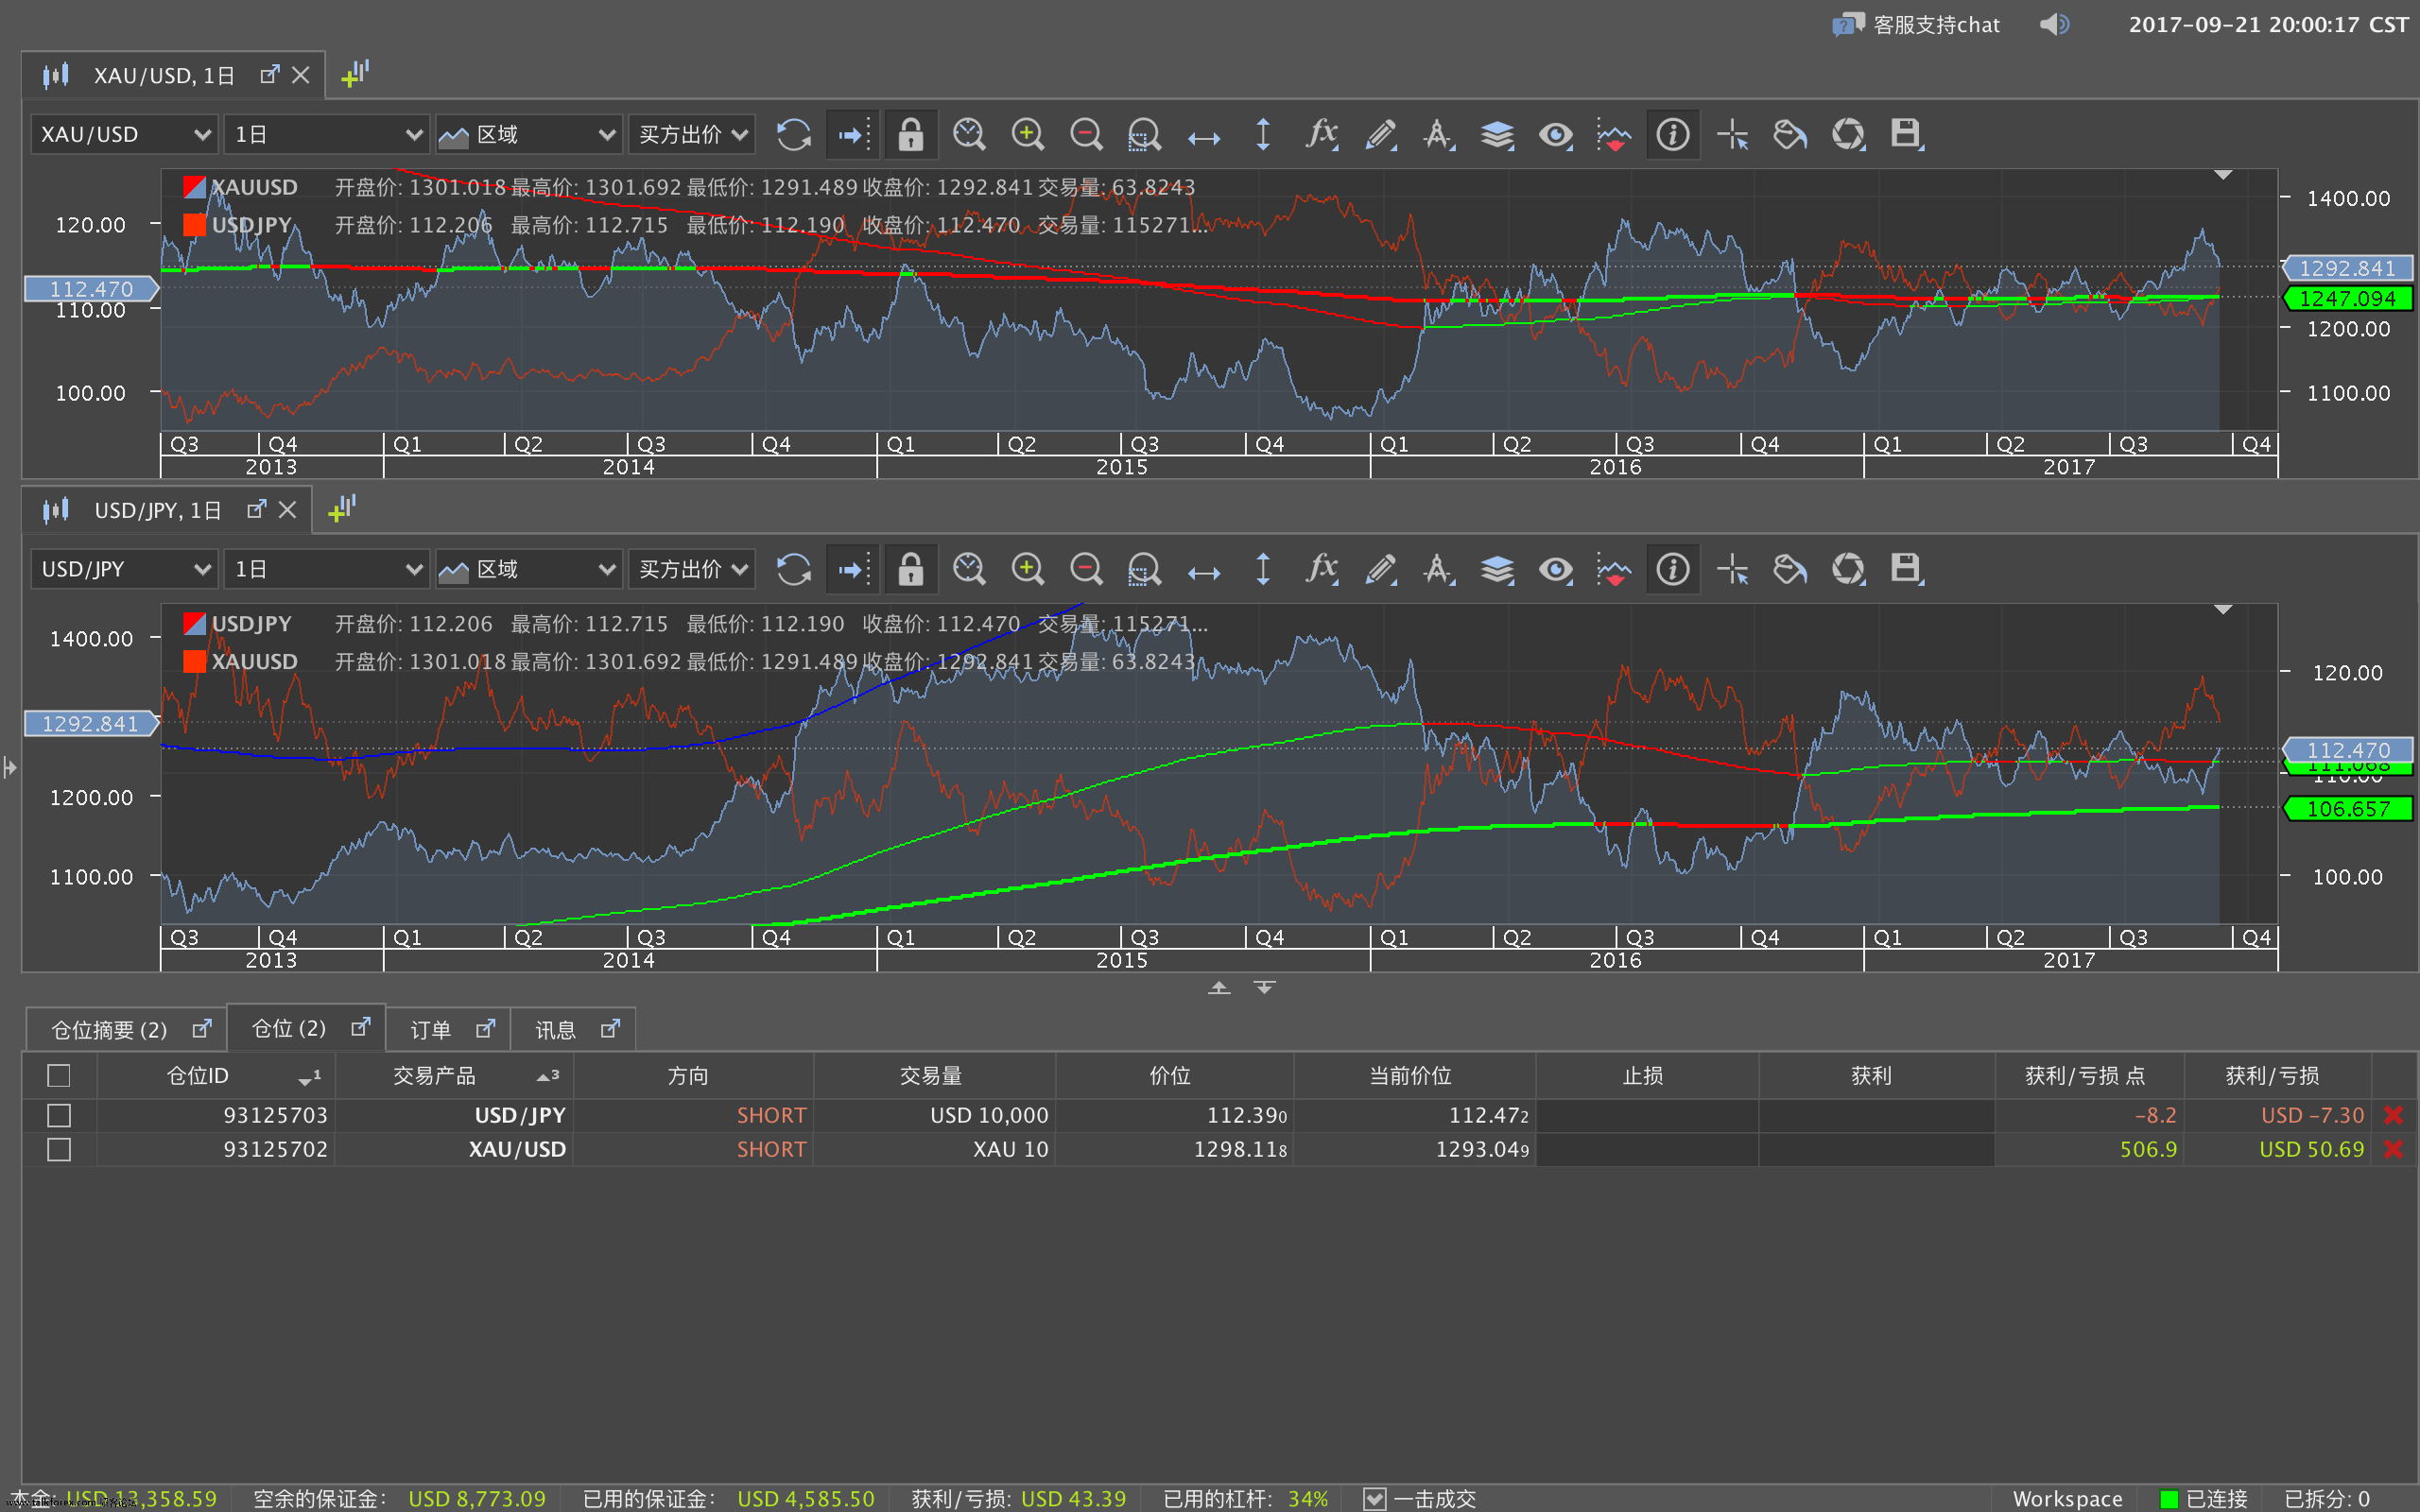This screenshot has height=1512, width=2420.
Task: Open the price alert icon on USD/JPY chart
Action: 1614,569
